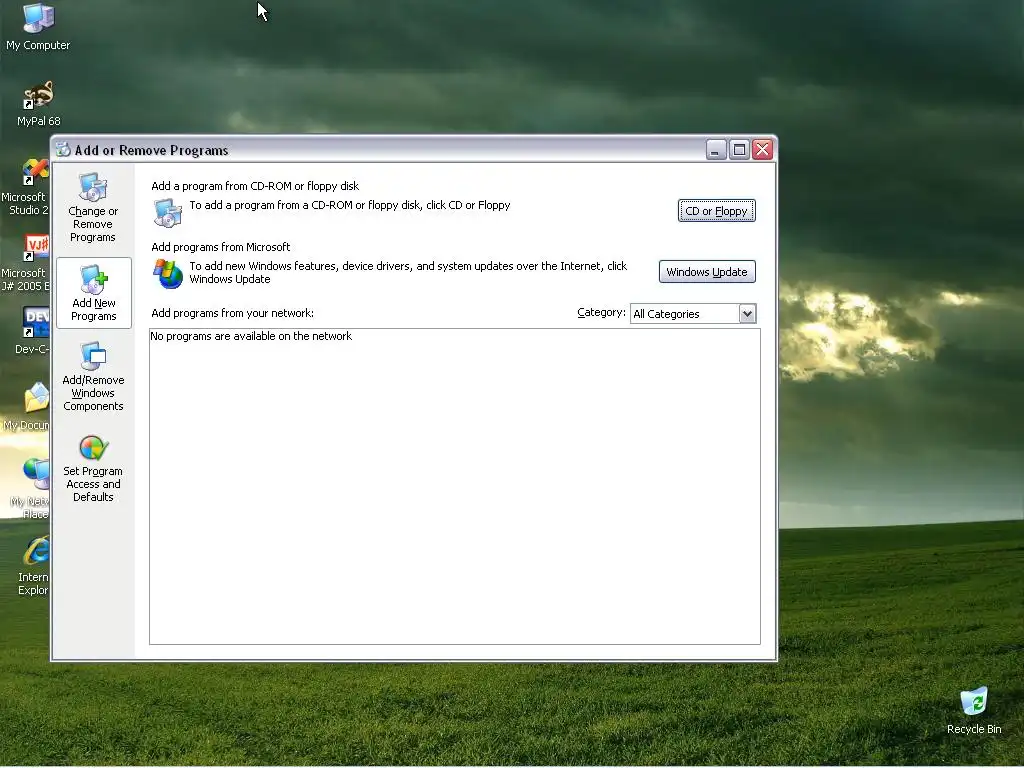The height and width of the screenshot is (768, 1024).
Task: Open Change or Remove Programs panel
Action: click(x=93, y=207)
